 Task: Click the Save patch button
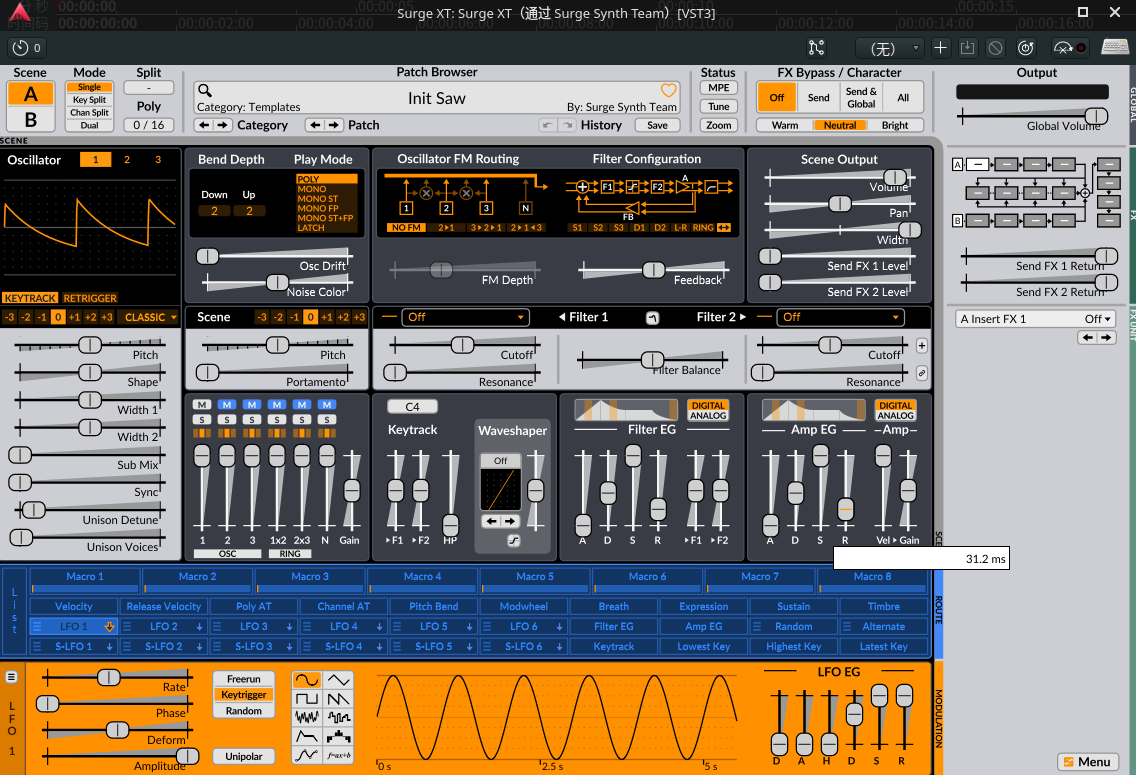click(657, 125)
